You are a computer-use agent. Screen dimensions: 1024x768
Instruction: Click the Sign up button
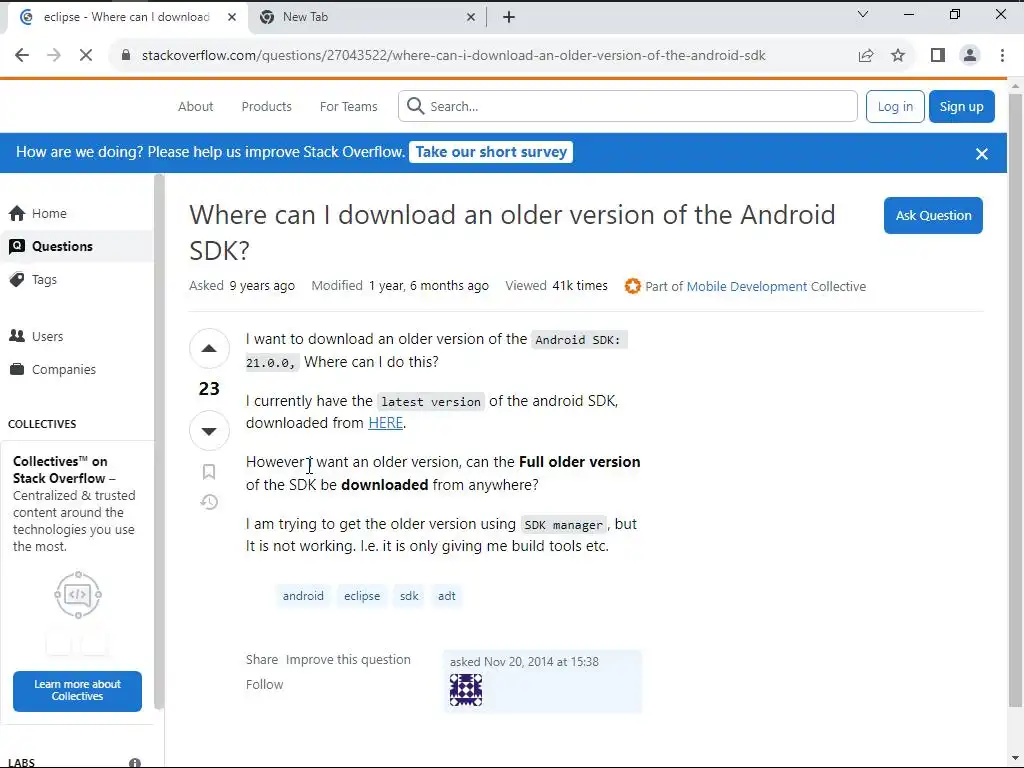coord(961,106)
